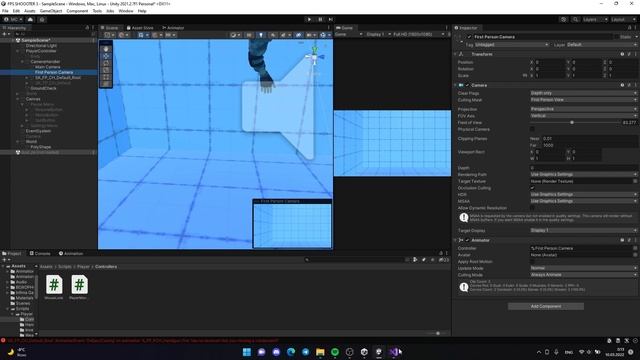Select the Scale tool in Scene overlay
This screenshot has width=640, height=360.
coord(106,70)
